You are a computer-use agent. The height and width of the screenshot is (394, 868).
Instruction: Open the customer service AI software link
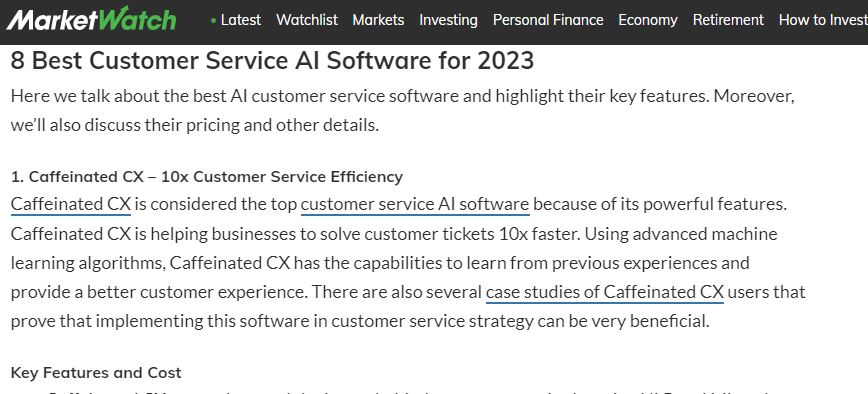click(x=415, y=204)
